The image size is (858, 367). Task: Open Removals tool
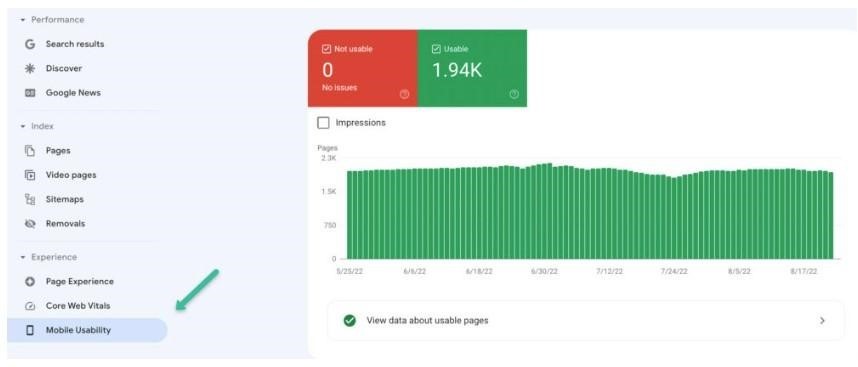66,224
